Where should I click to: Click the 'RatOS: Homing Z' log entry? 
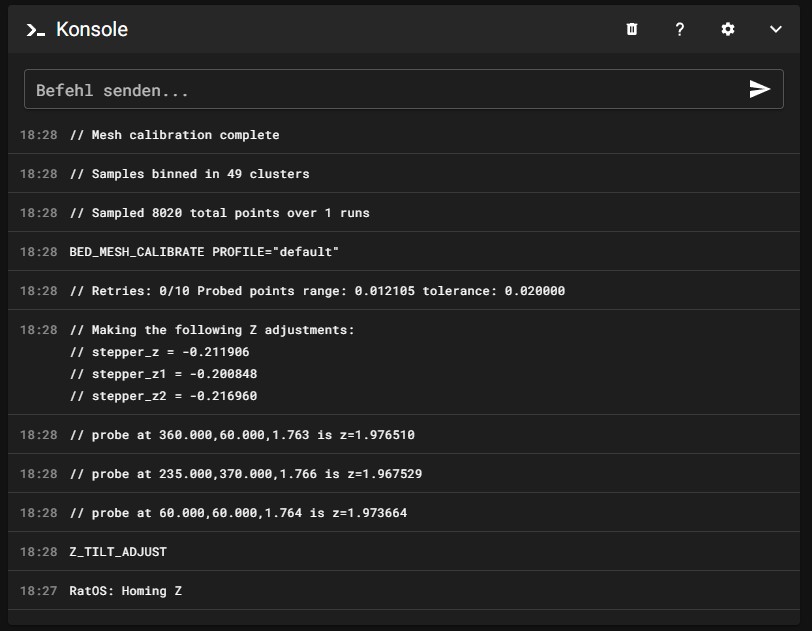(126, 591)
